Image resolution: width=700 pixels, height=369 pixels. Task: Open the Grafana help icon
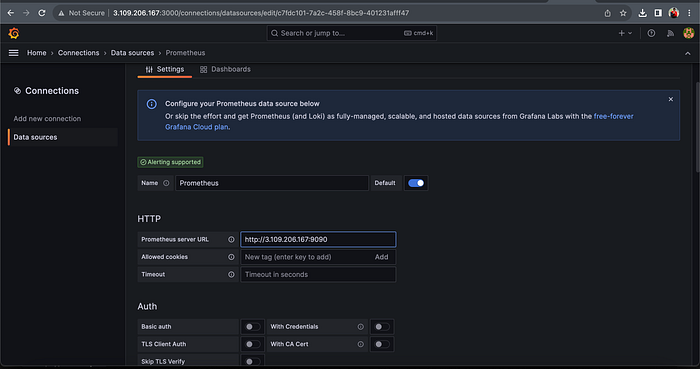click(x=651, y=33)
